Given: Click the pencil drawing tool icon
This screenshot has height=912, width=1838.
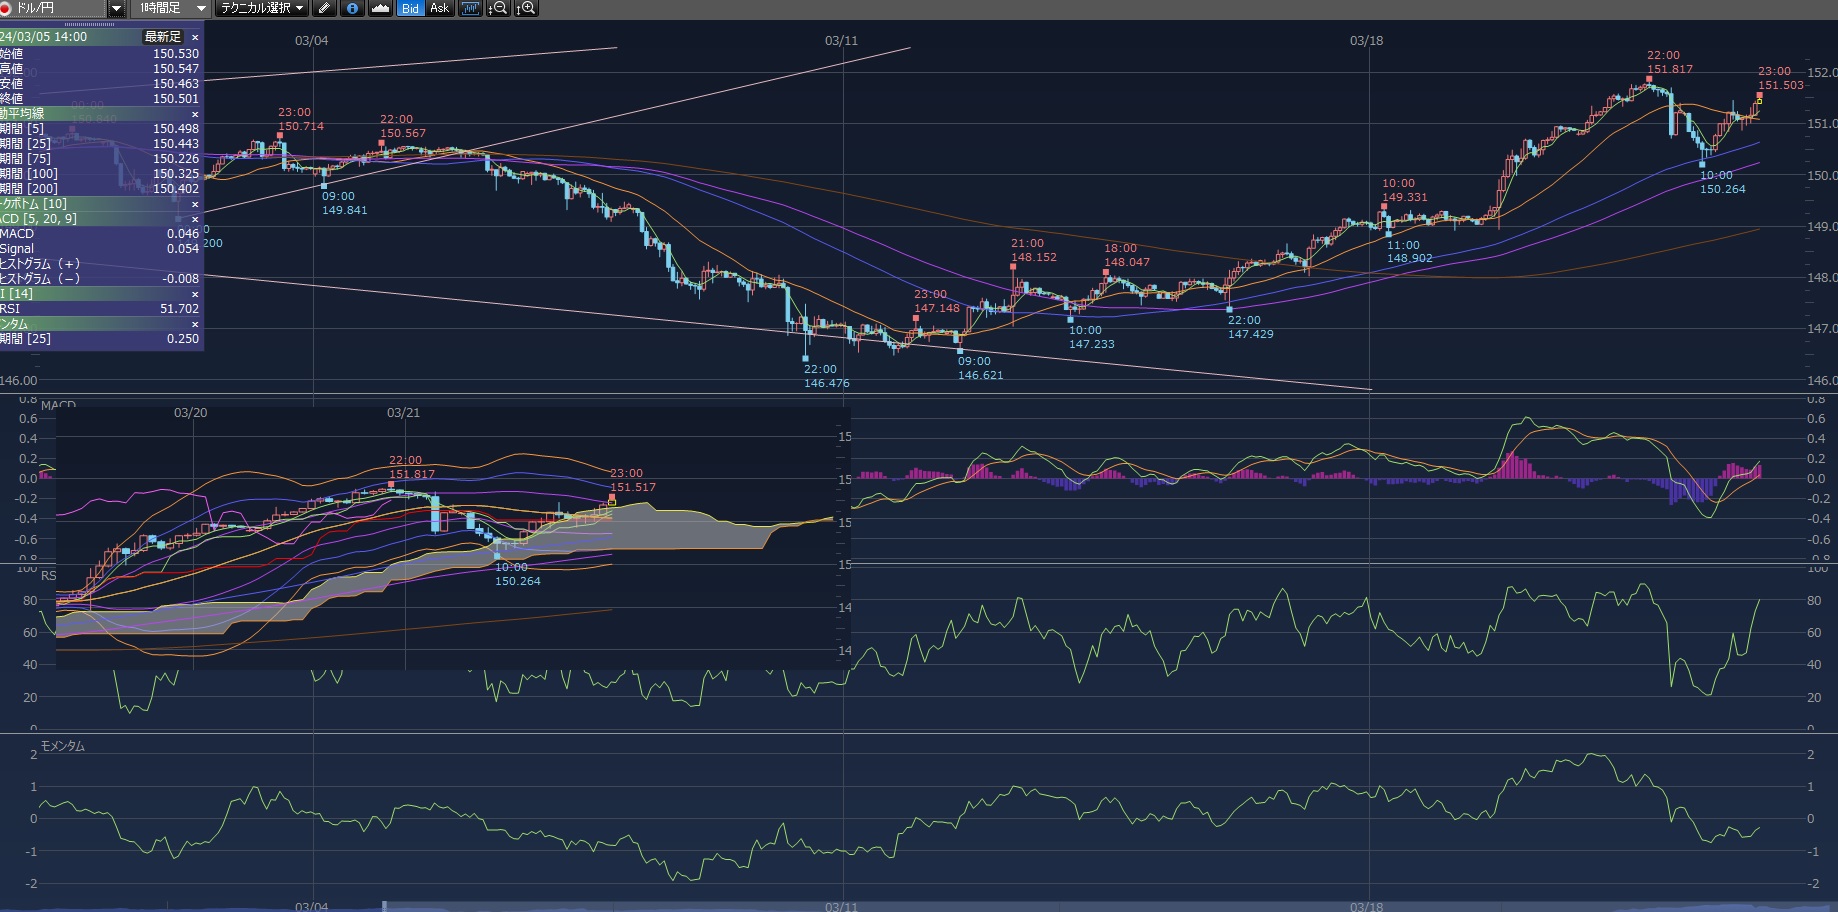Looking at the screenshot, I should (323, 8).
